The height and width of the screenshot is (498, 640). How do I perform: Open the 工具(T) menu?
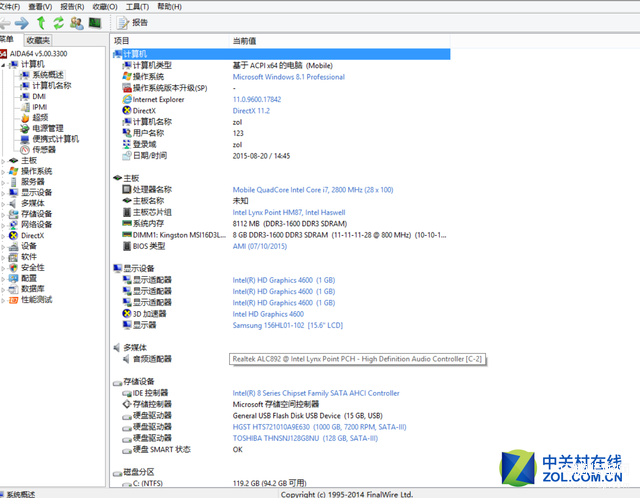point(137,7)
